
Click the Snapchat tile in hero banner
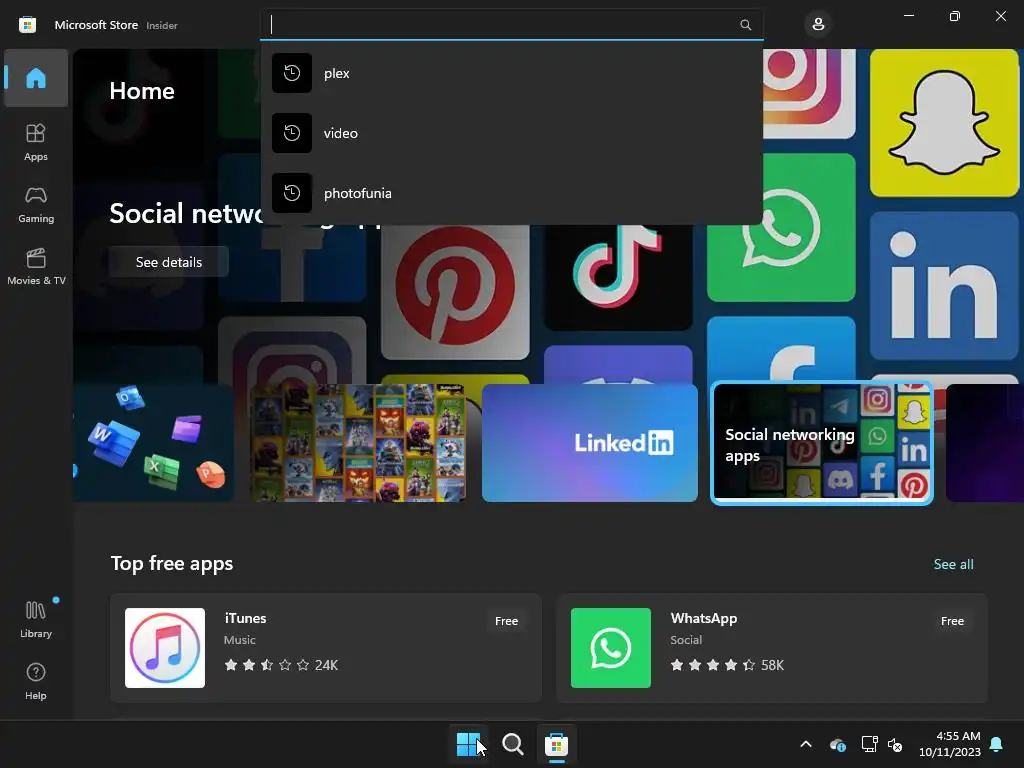point(944,123)
